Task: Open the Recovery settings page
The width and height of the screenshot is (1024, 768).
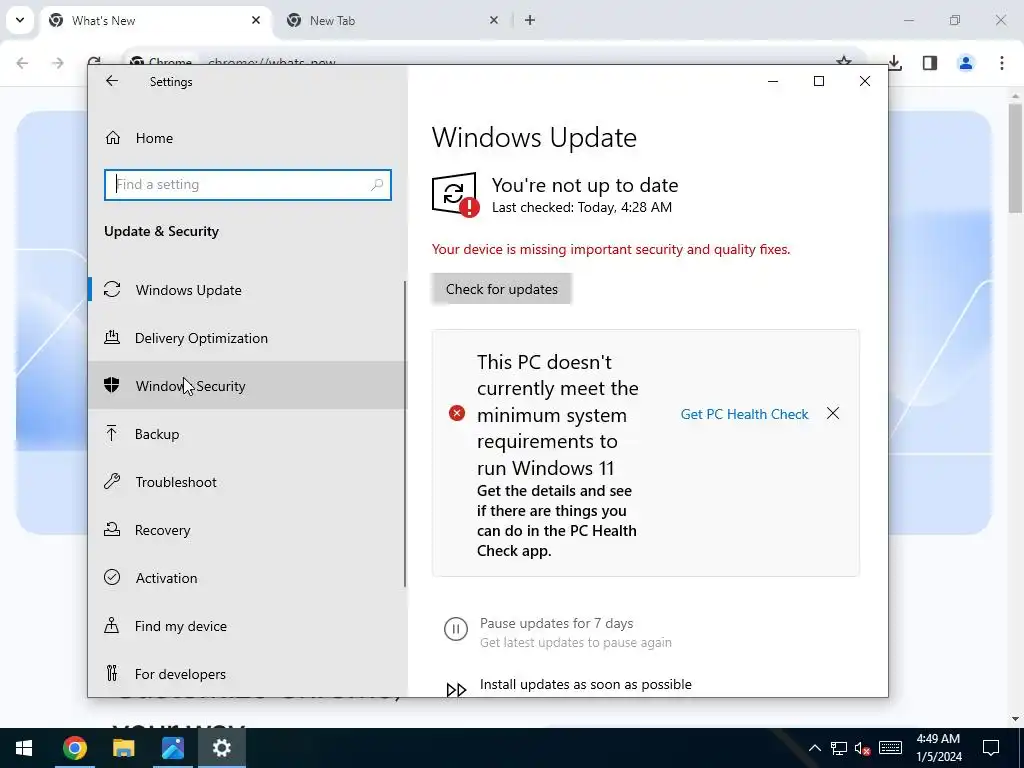Action: click(x=248, y=530)
